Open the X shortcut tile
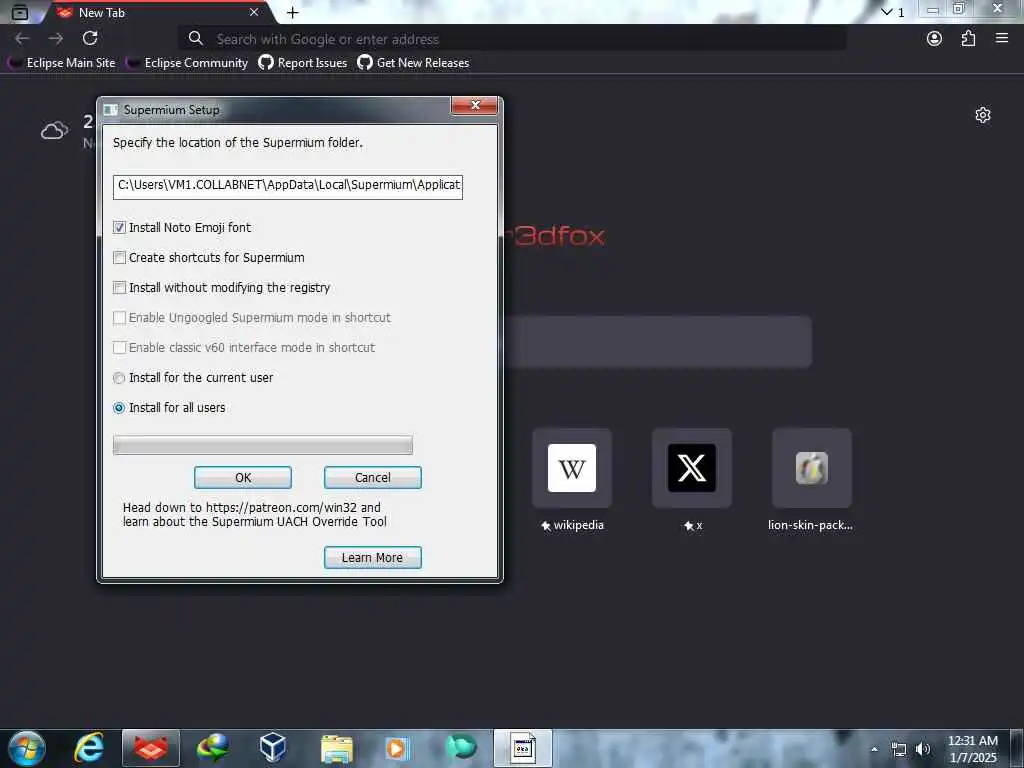Screen dimensions: 1024x768 (x=692, y=468)
